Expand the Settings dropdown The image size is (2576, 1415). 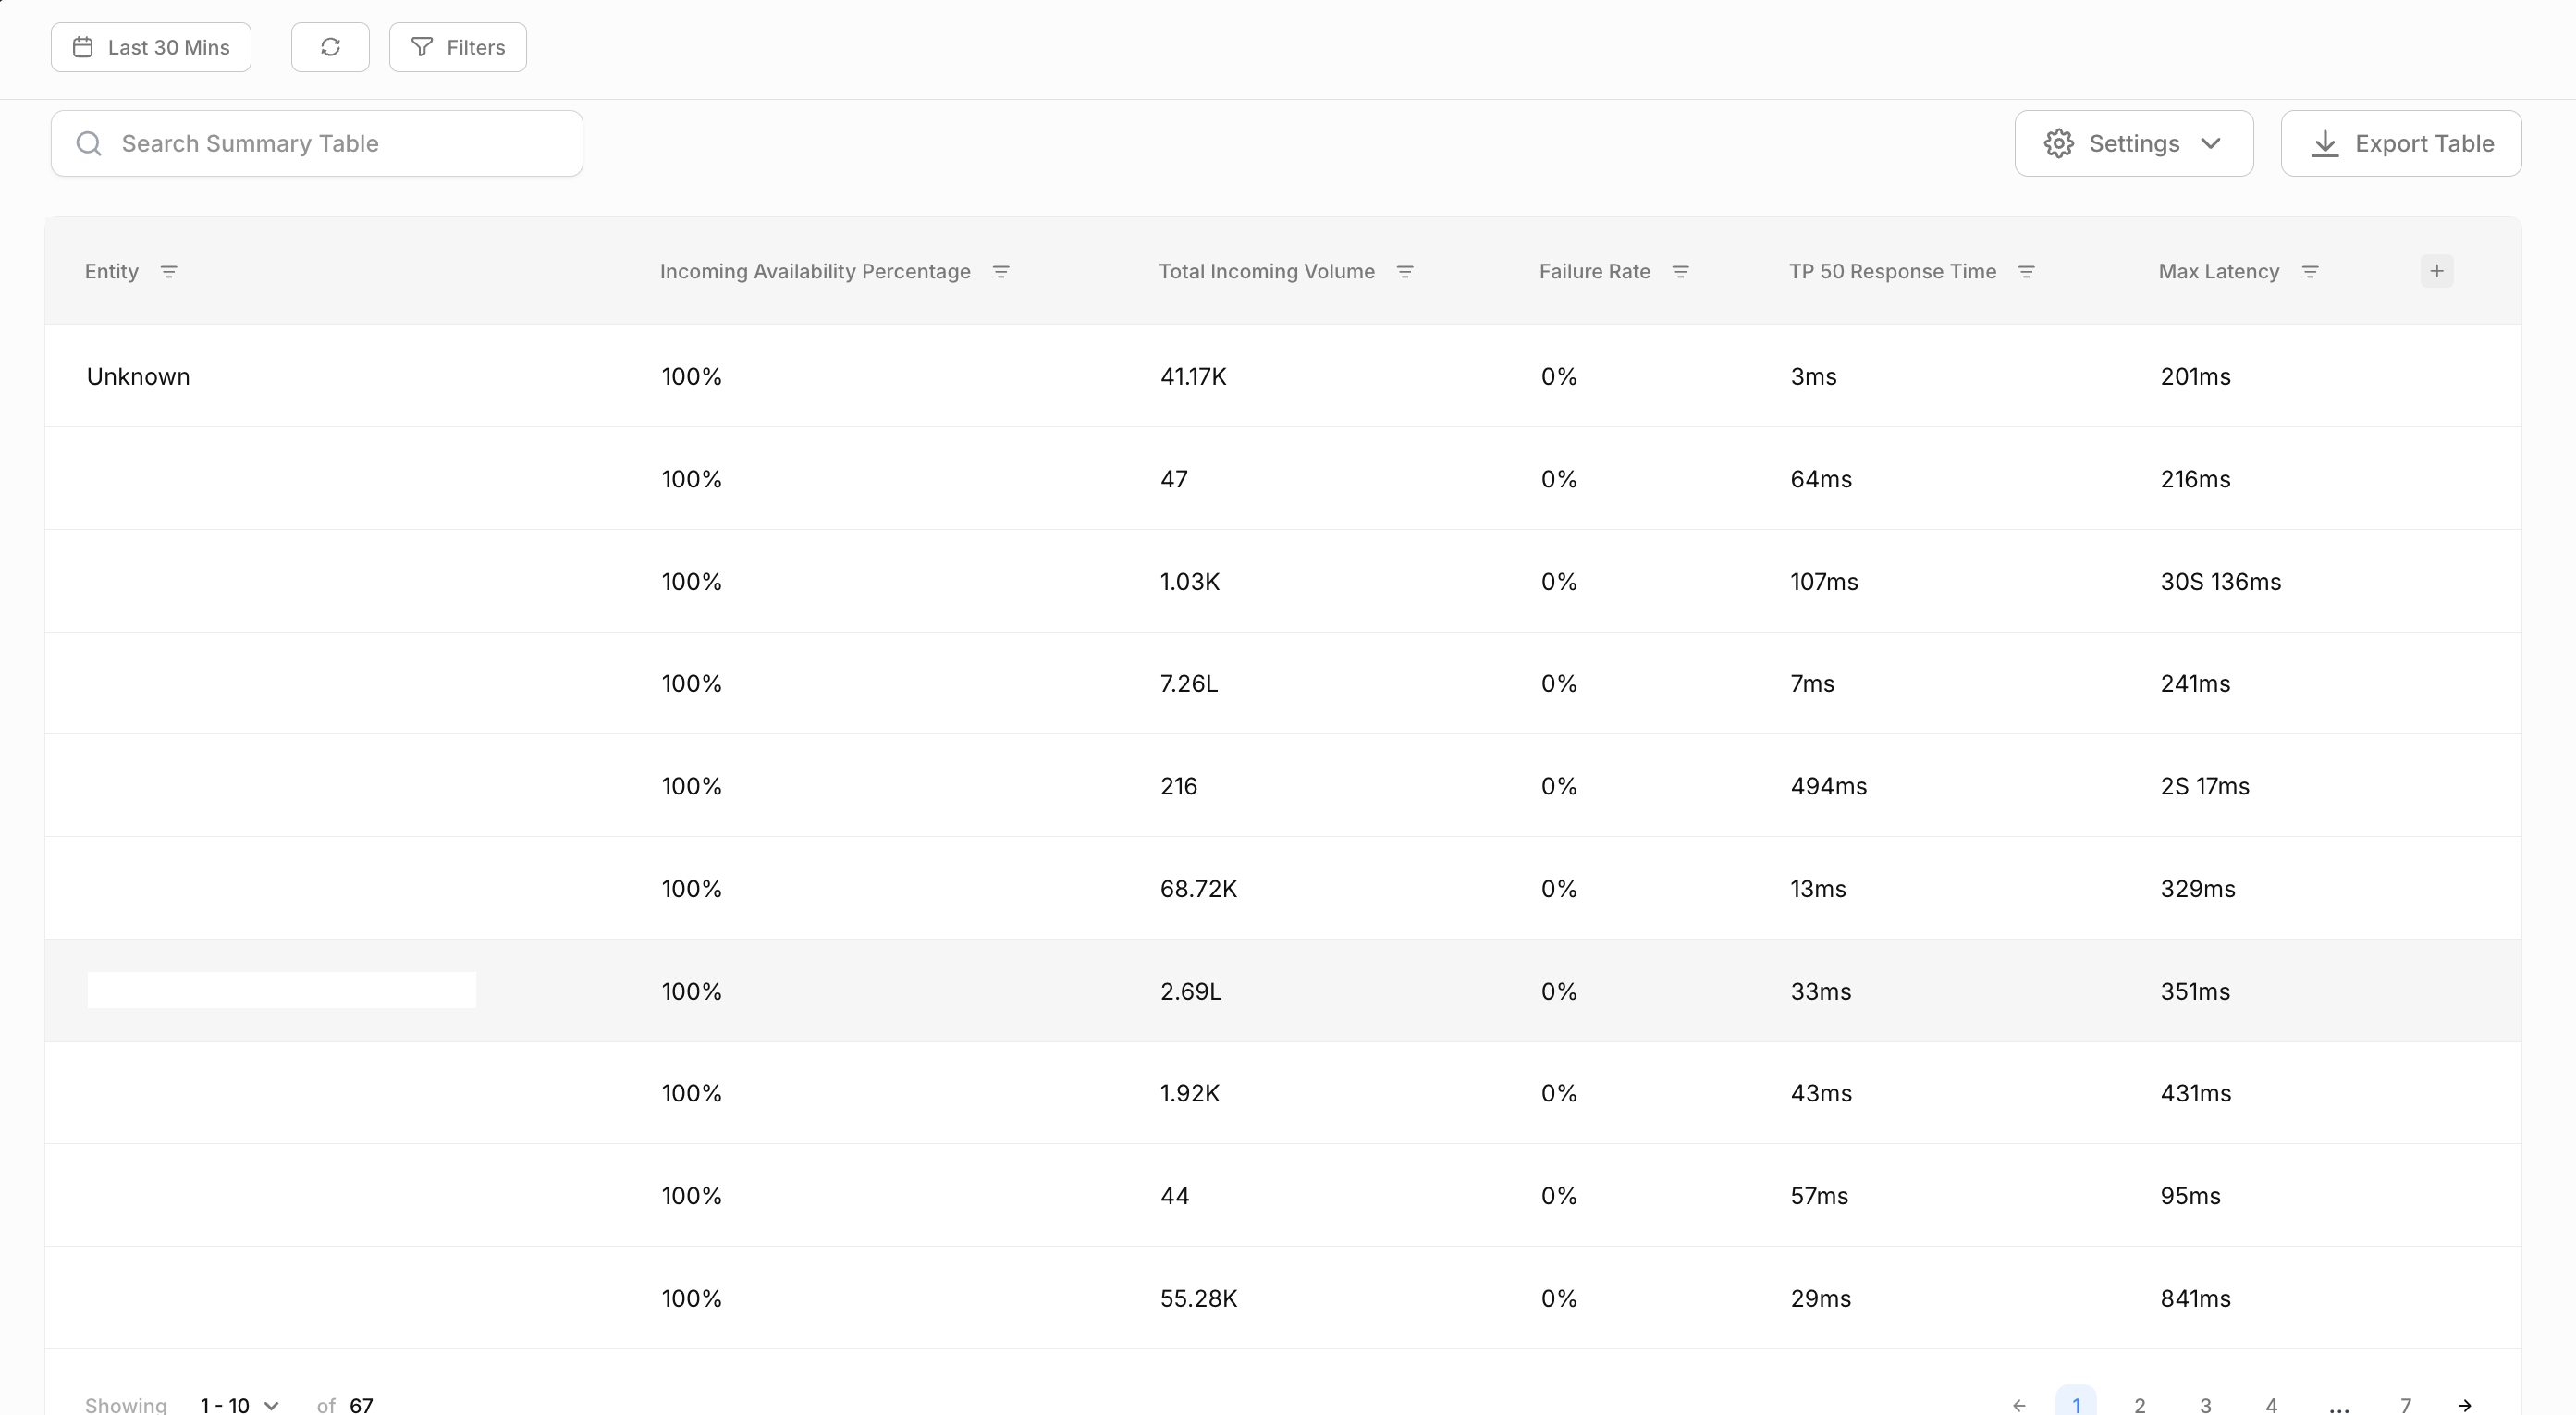(2133, 143)
